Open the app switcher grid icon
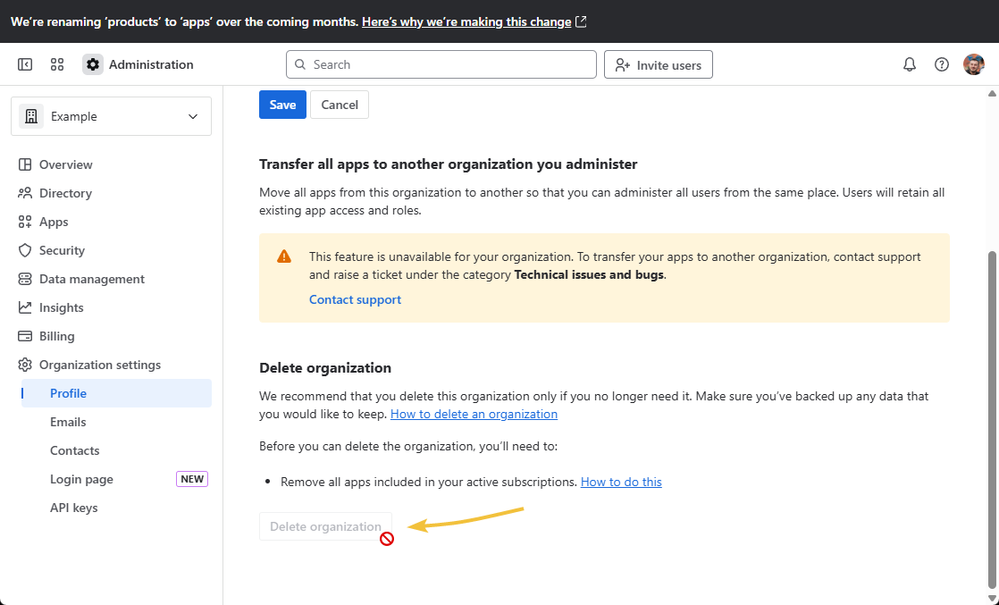This screenshot has height=605, width=999. [57, 65]
